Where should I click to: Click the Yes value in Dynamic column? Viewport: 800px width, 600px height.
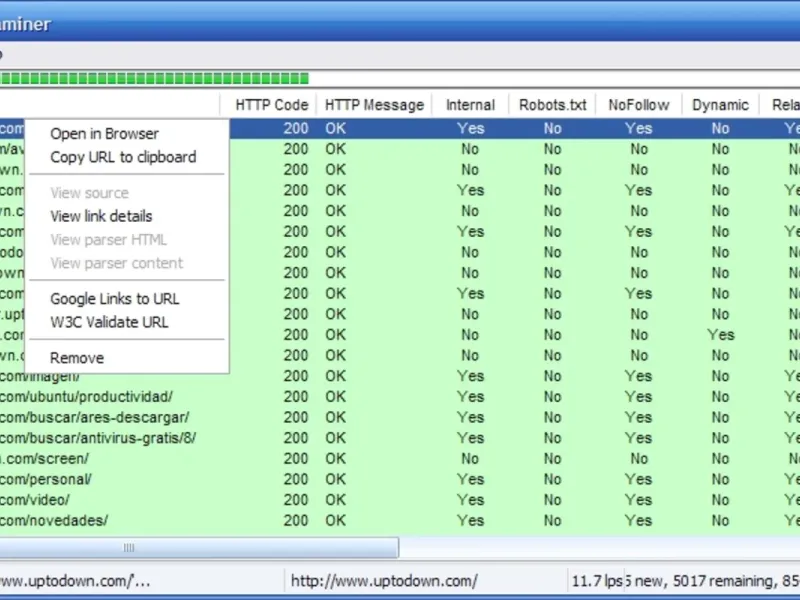720,335
